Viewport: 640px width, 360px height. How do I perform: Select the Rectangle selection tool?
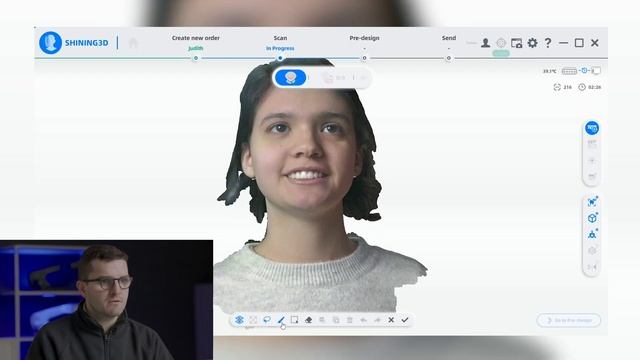click(x=294, y=320)
